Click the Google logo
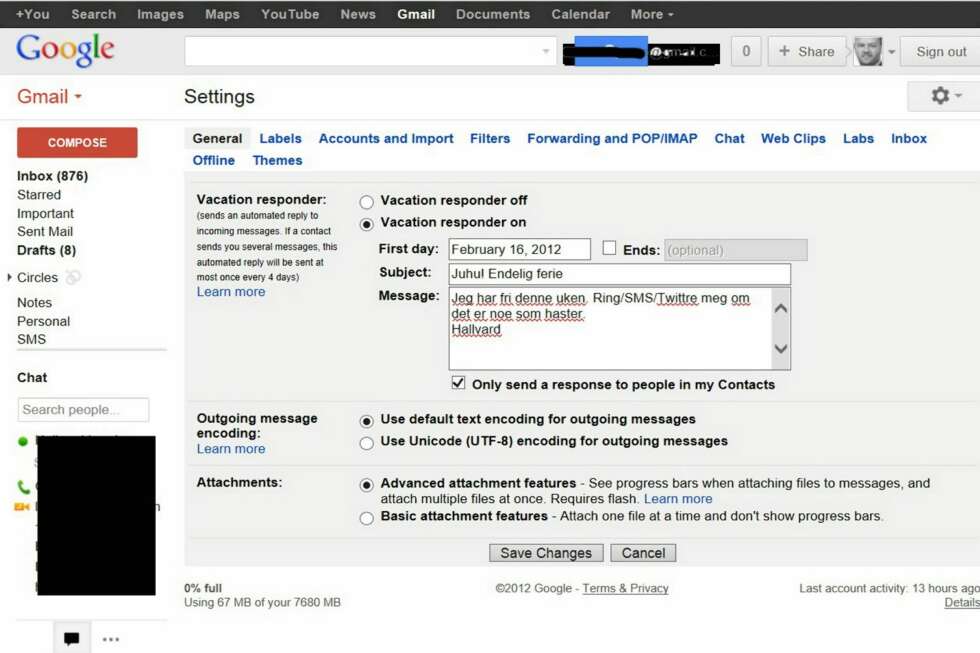The width and height of the screenshot is (980, 653). (x=65, y=49)
